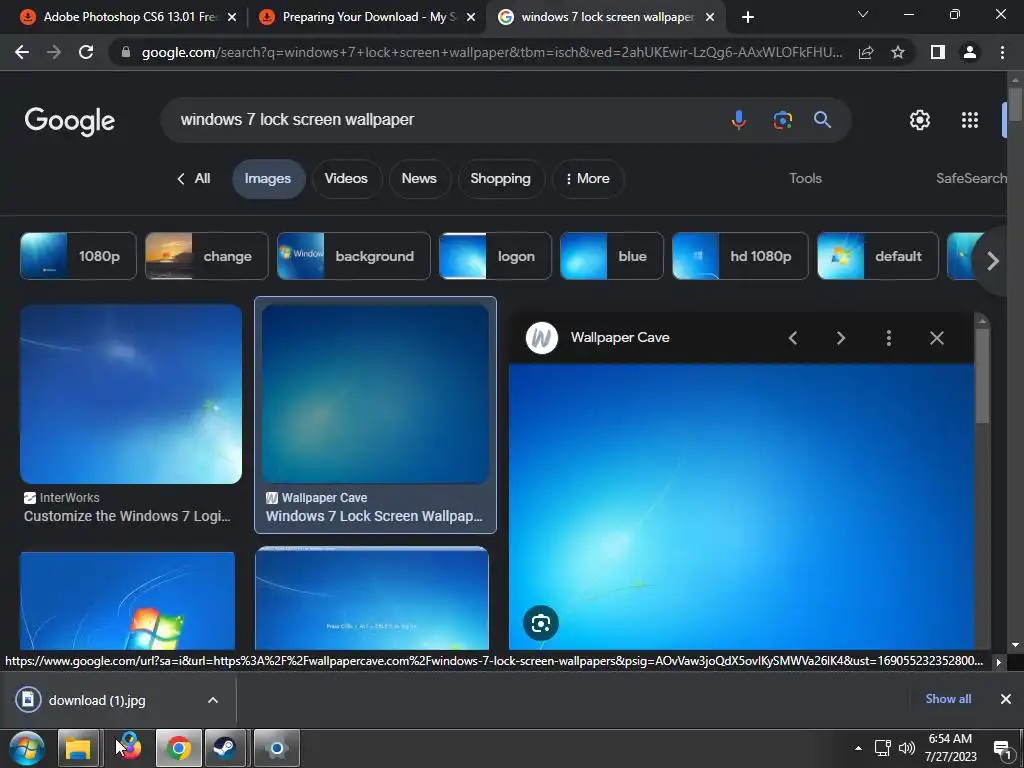Click the taskbar clock showing 6:54 AM
The width and height of the screenshot is (1024, 768).
point(950,748)
